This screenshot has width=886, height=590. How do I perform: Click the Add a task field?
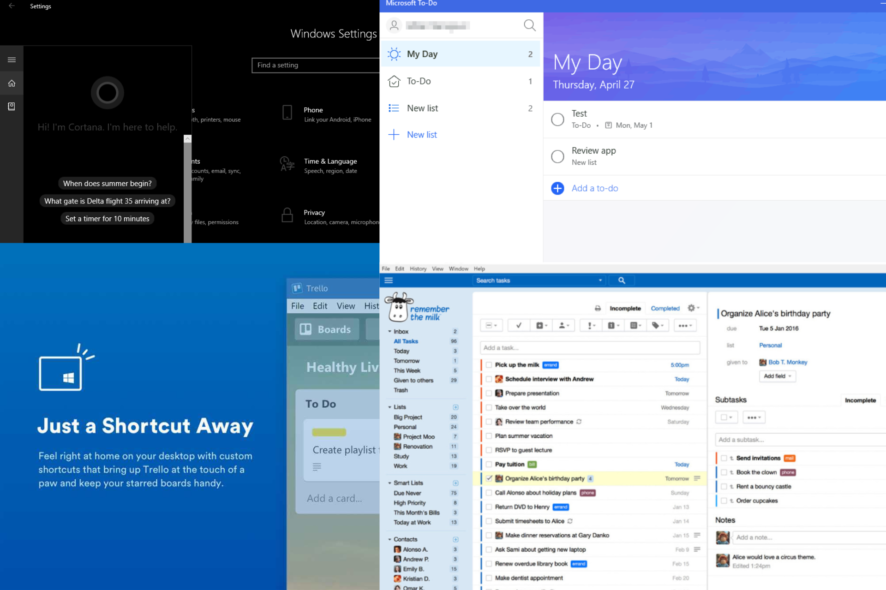(x=590, y=348)
